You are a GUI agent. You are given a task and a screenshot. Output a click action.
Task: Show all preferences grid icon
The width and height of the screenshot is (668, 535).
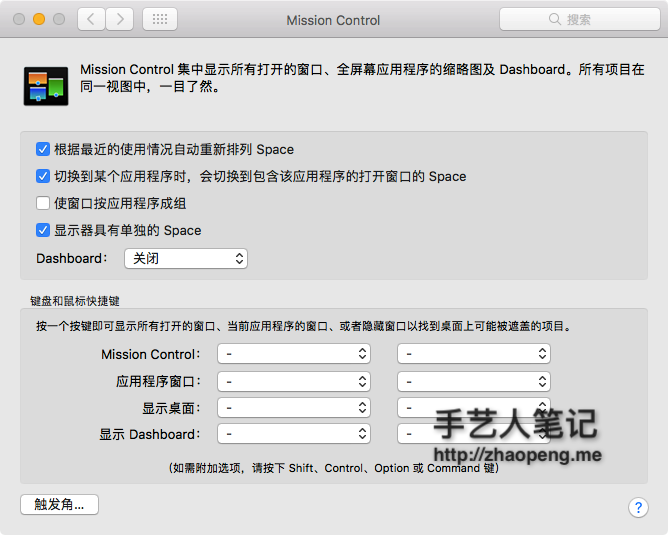pos(161,19)
